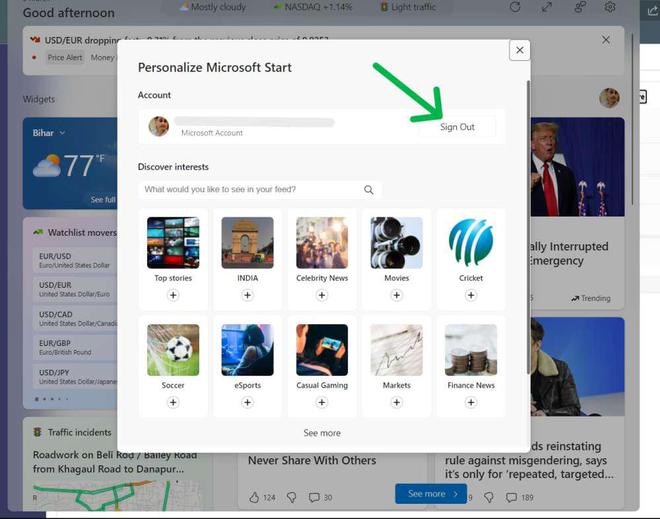The image size is (660, 519).
Task: Add the Cricket interest
Action: pyautogui.click(x=471, y=295)
